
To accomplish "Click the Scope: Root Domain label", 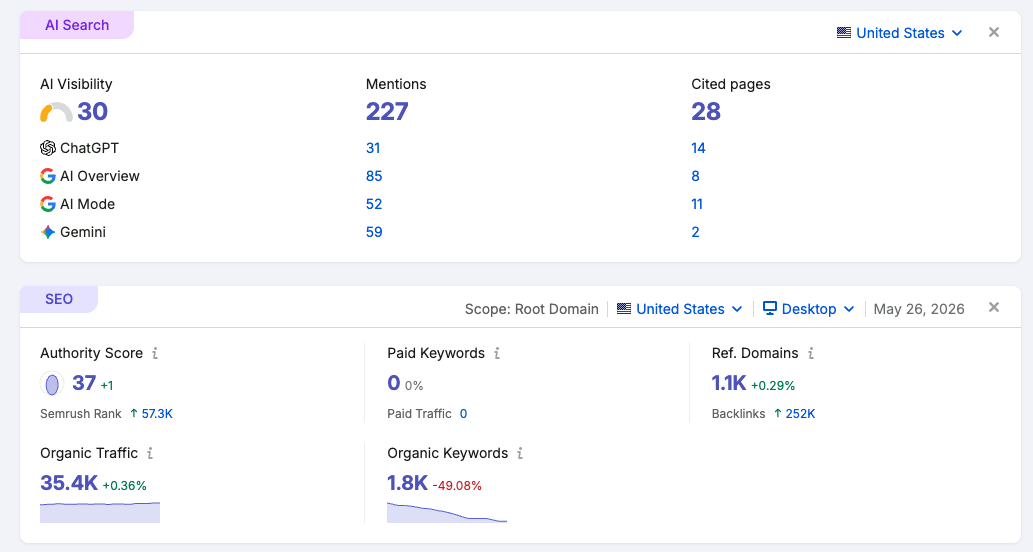I will pos(532,309).
